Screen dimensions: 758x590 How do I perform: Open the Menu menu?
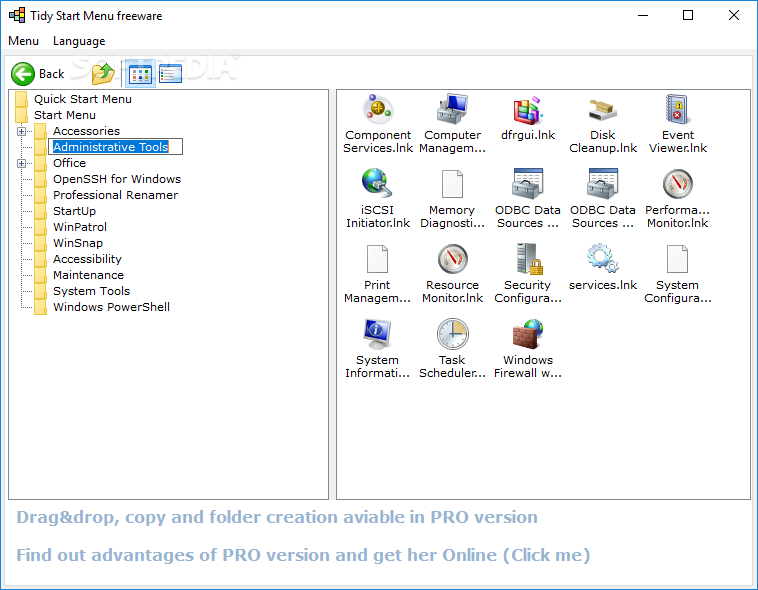pos(23,41)
